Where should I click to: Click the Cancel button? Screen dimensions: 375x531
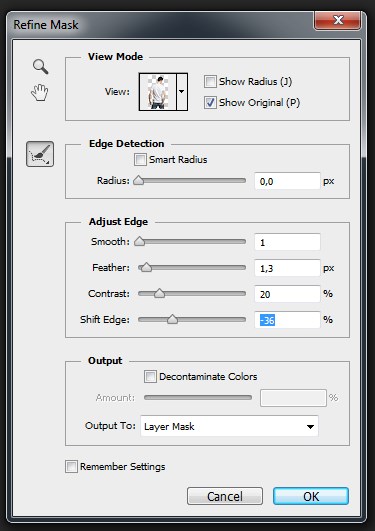(x=225, y=496)
